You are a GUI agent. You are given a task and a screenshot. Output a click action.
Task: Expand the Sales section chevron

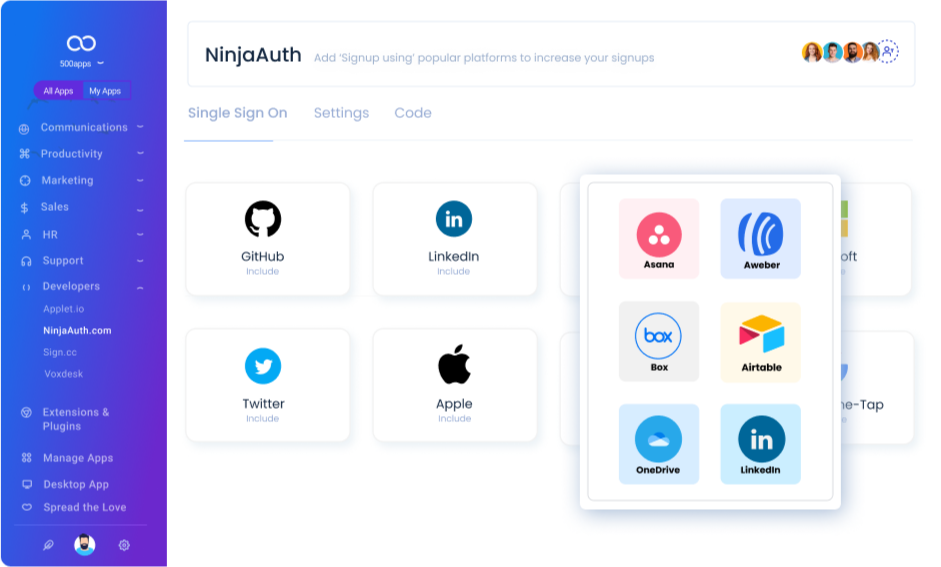pyautogui.click(x=140, y=210)
